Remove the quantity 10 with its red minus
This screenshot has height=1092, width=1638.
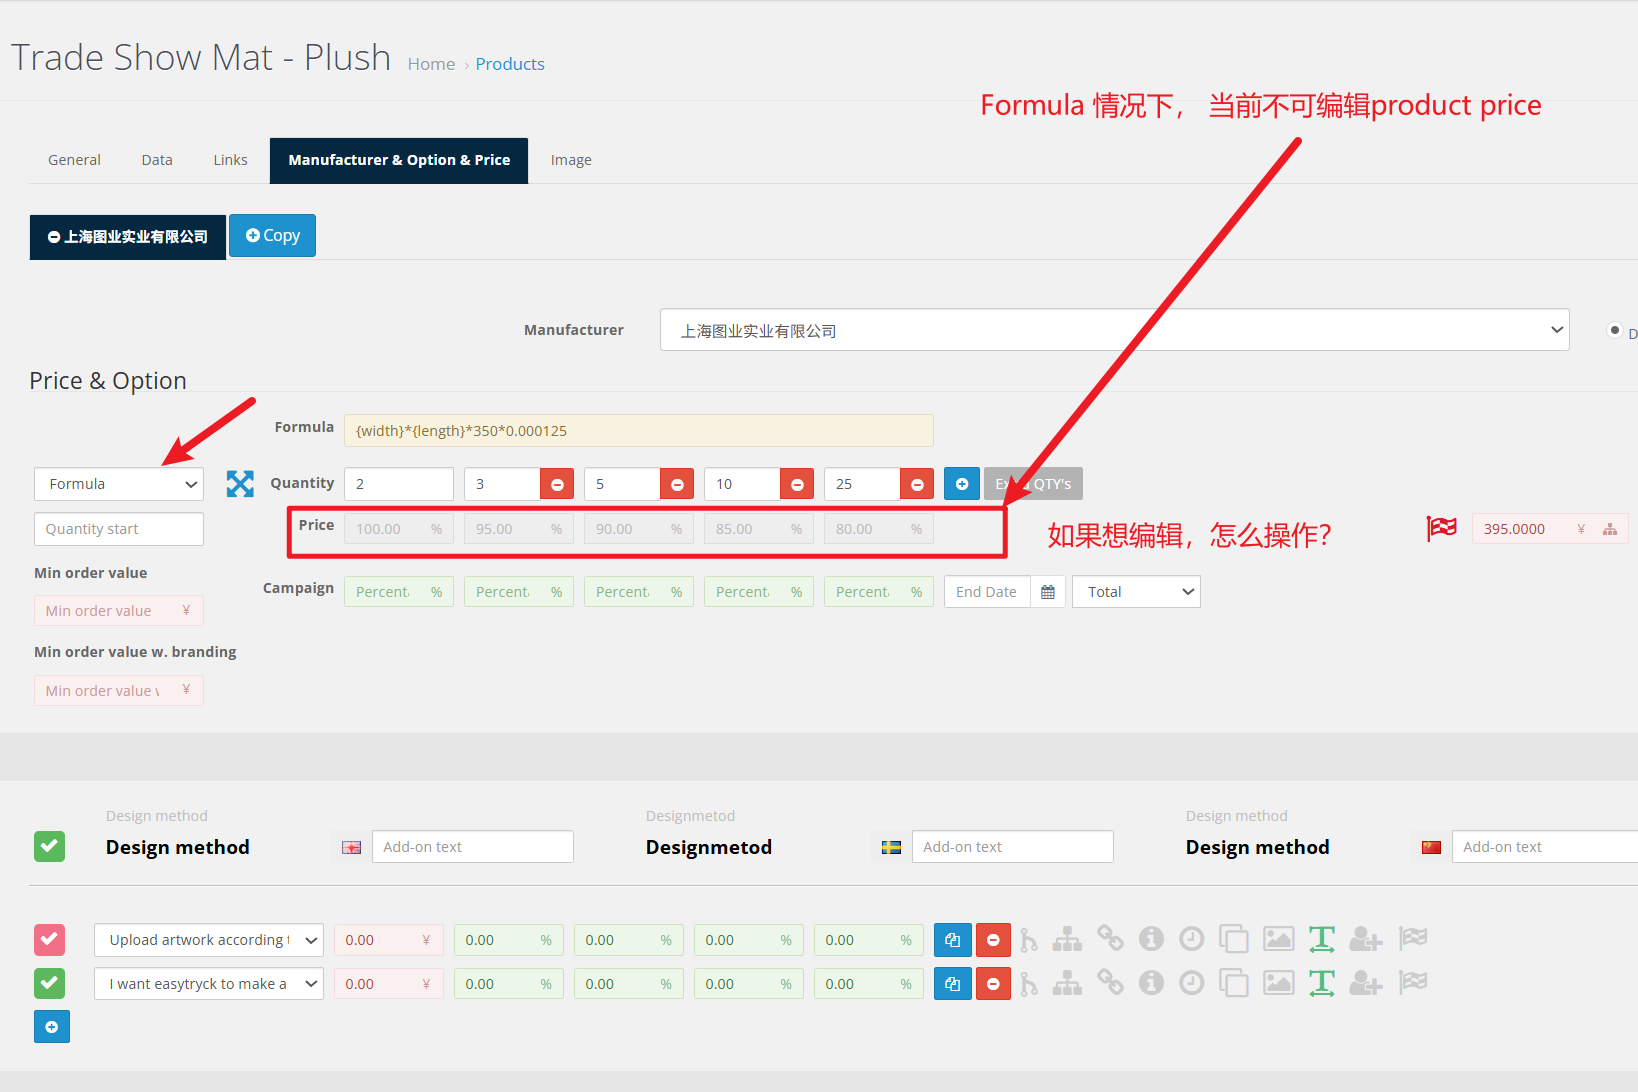coord(797,484)
